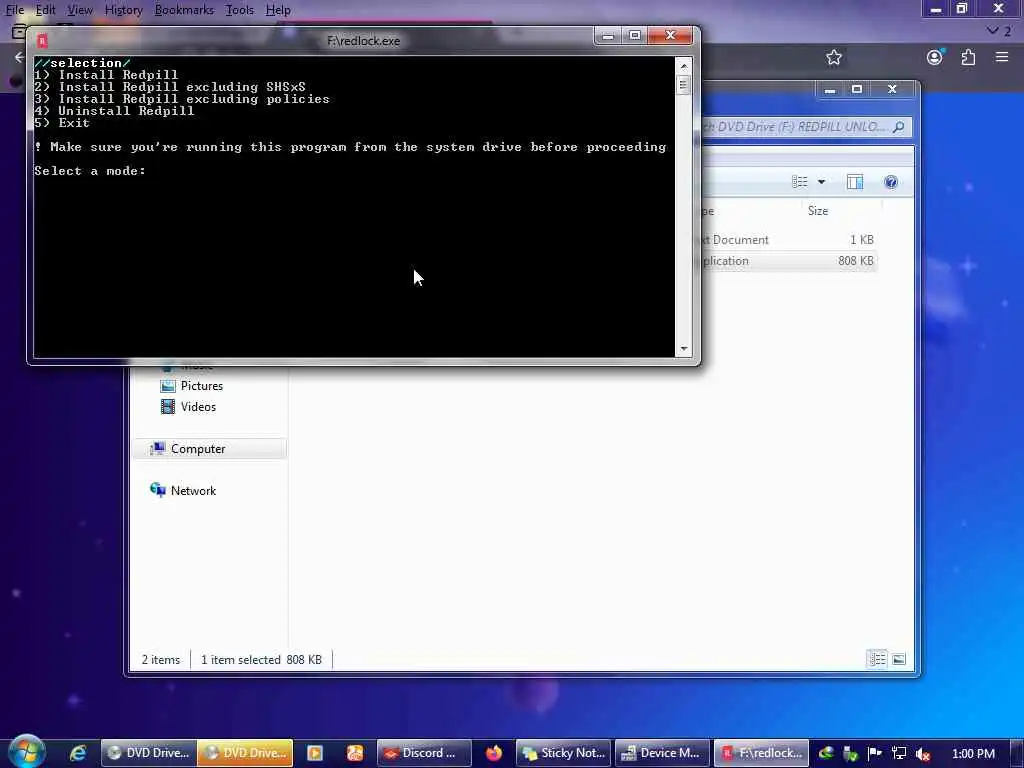Open the 1:00 PM clock
The height and width of the screenshot is (768, 1024).
[973, 754]
